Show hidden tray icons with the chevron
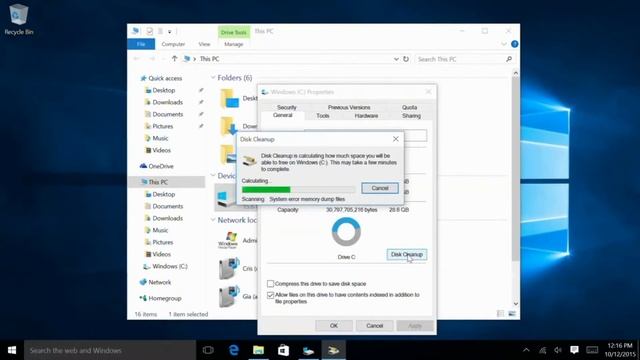This screenshot has width=640, height=360. (527, 350)
